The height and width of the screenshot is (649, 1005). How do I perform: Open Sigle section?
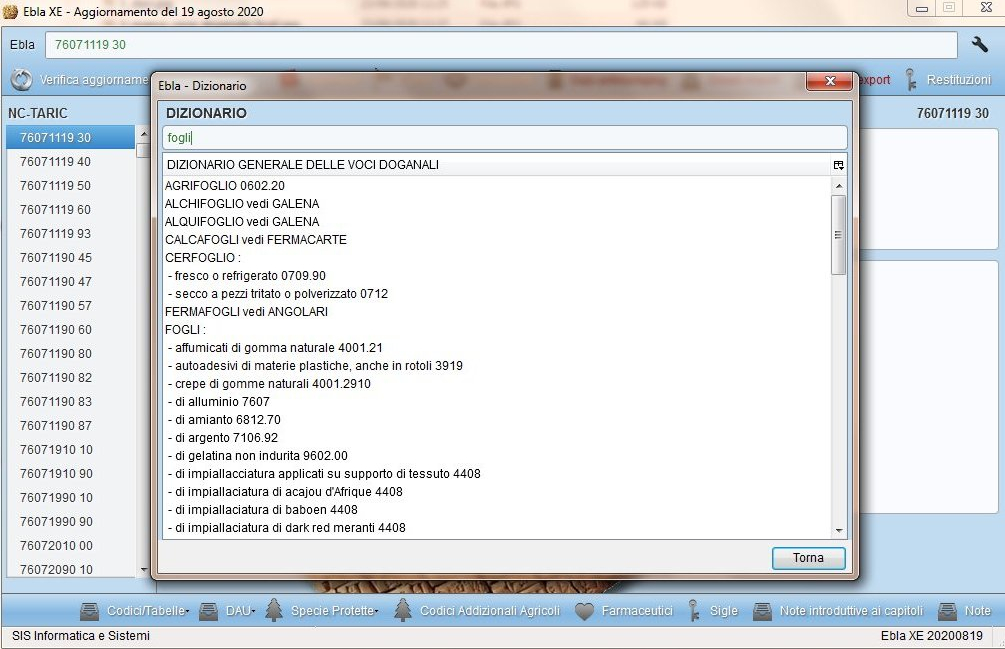click(724, 611)
